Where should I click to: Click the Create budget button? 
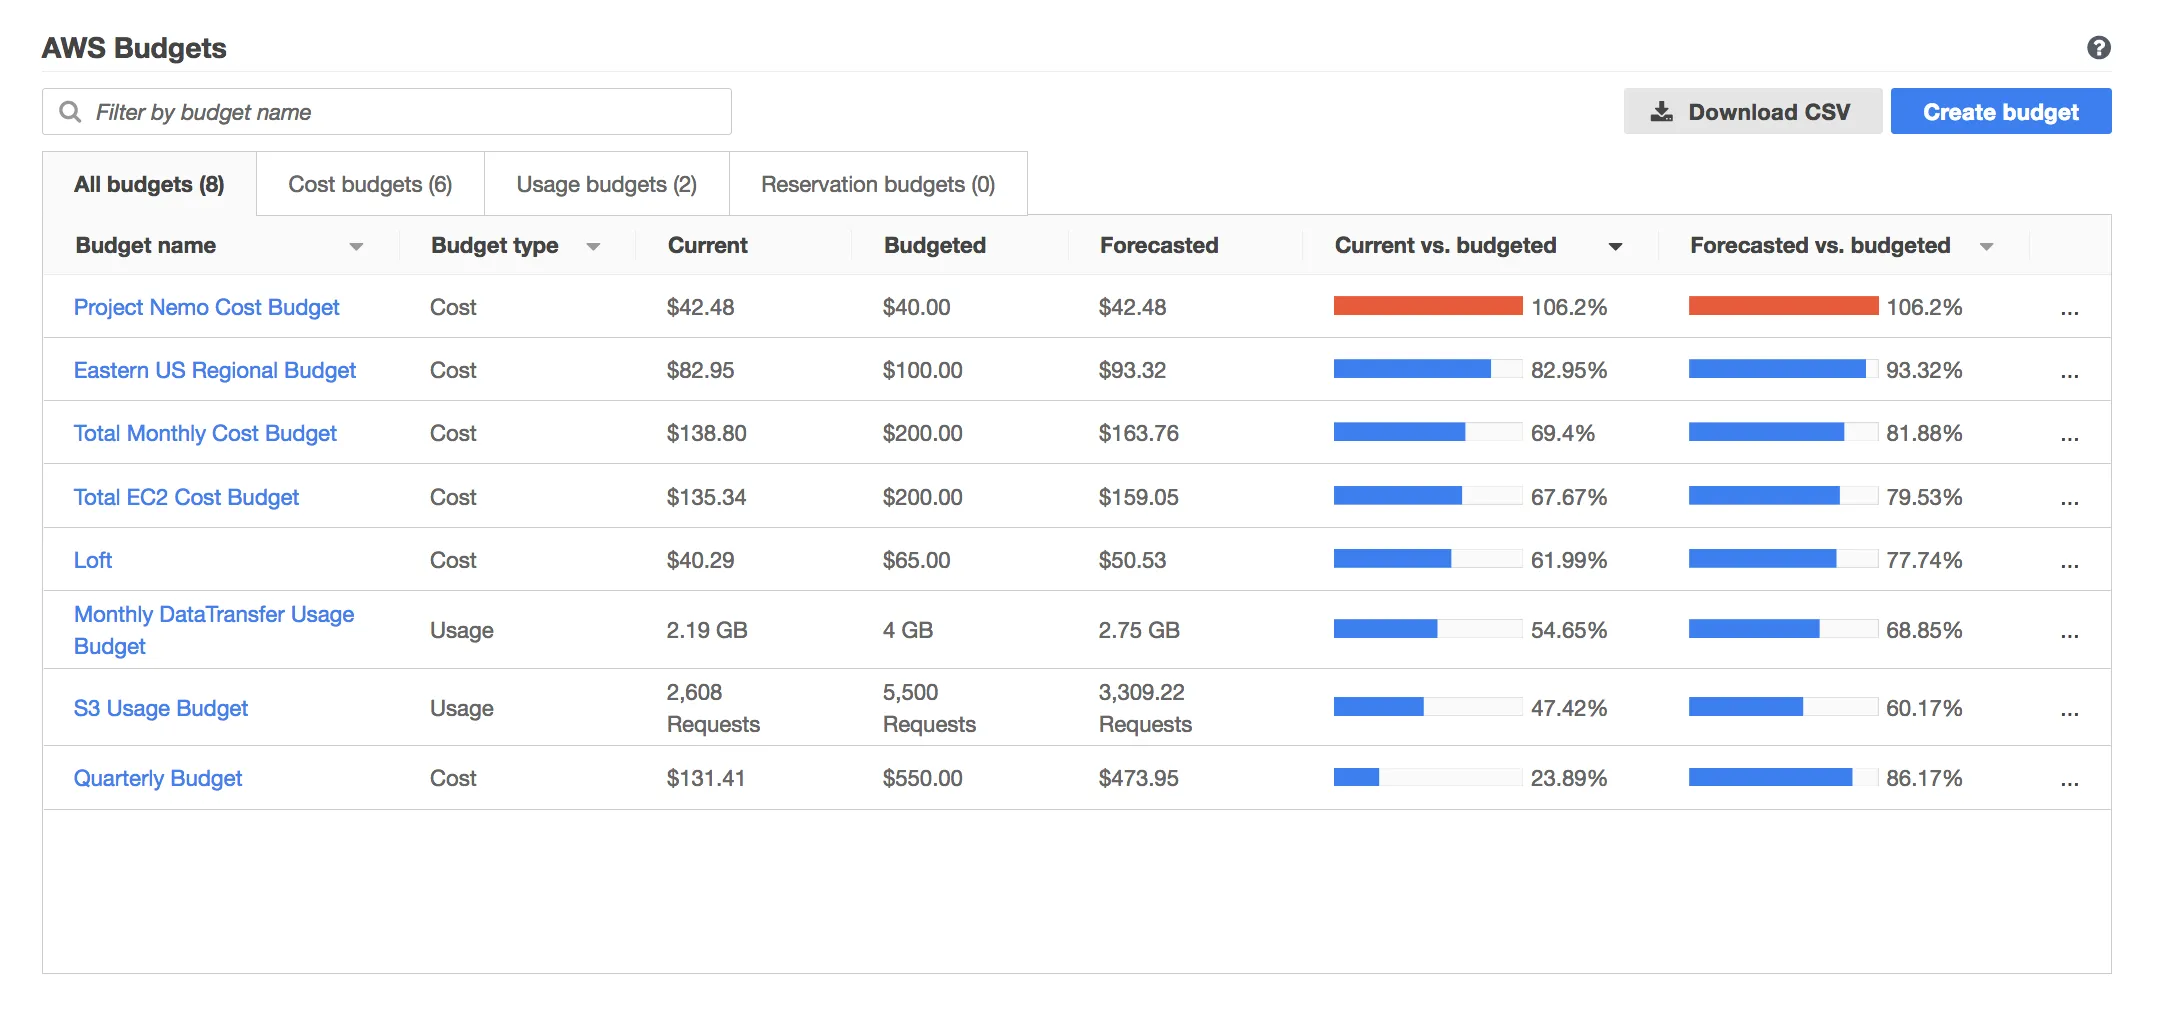(x=2000, y=111)
